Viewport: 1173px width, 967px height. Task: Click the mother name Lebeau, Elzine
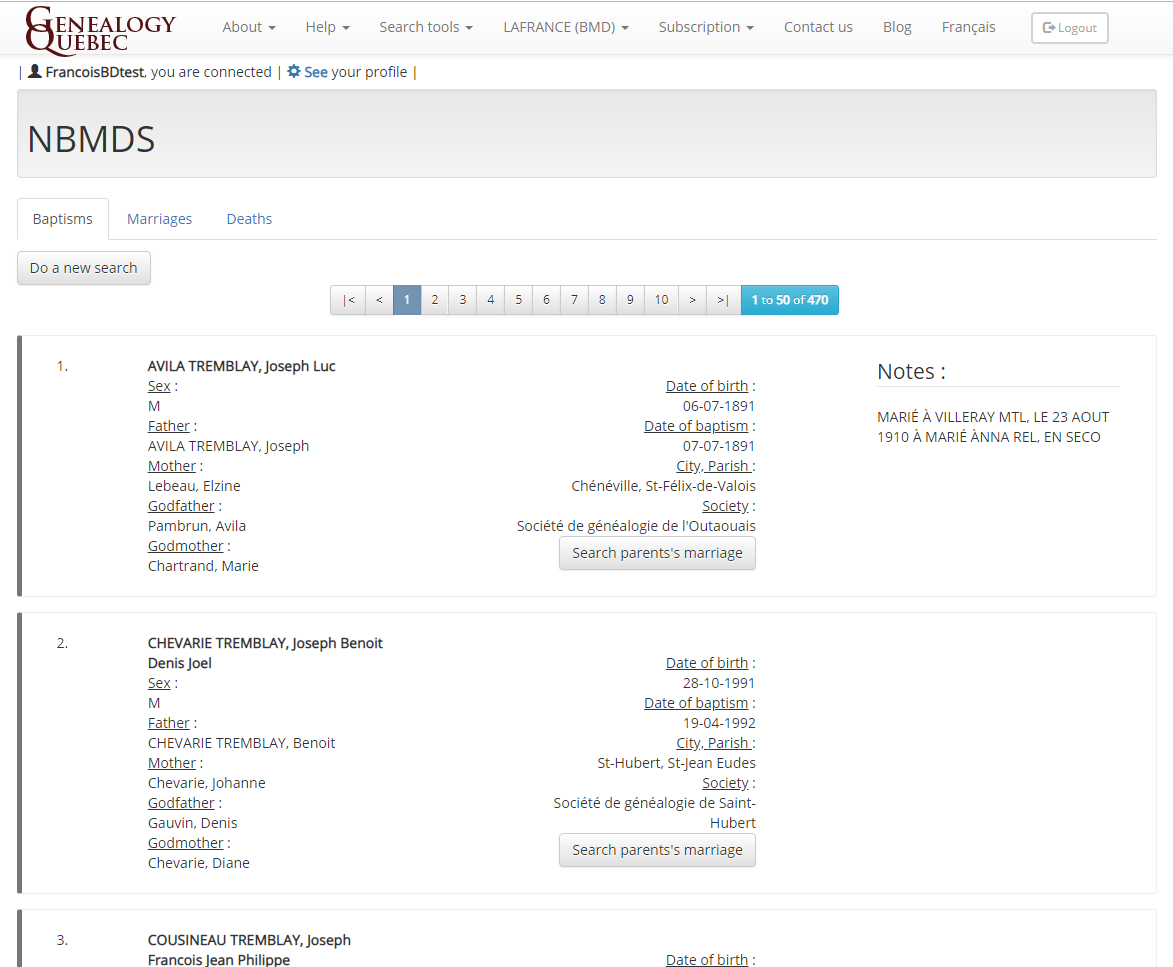tap(195, 486)
